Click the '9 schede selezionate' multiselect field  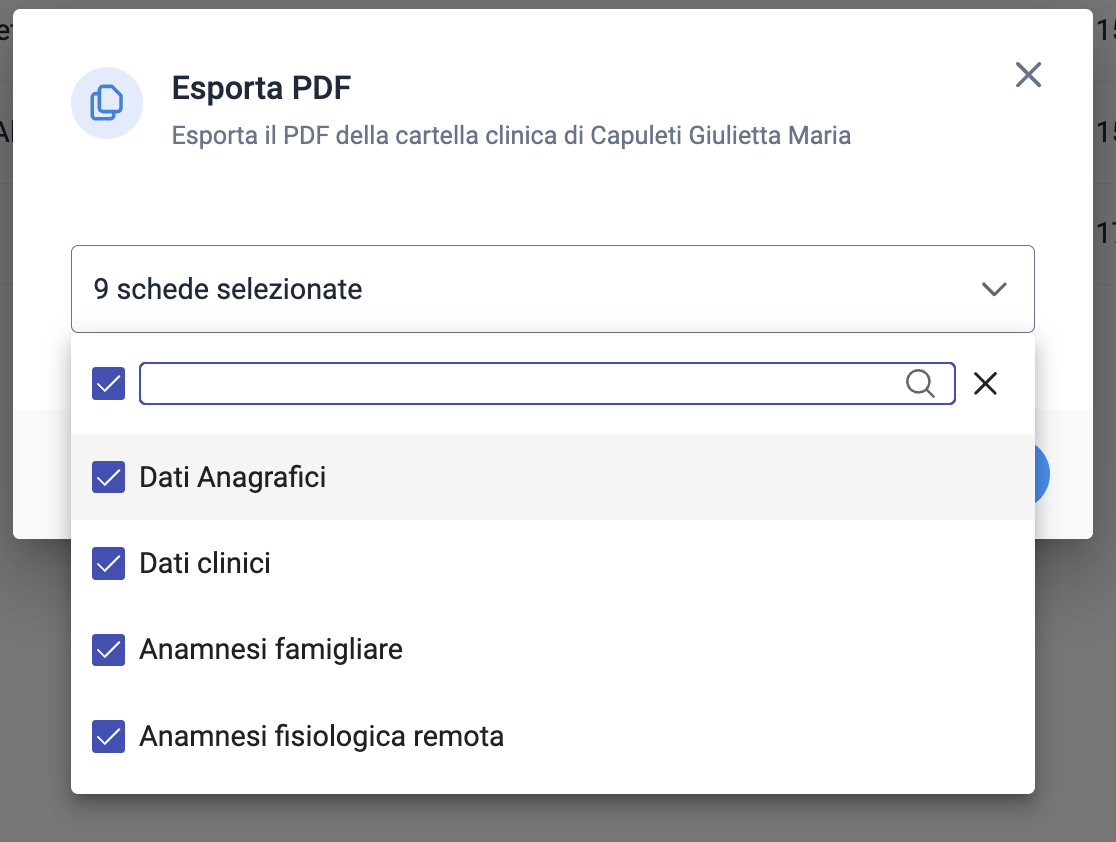pos(552,289)
